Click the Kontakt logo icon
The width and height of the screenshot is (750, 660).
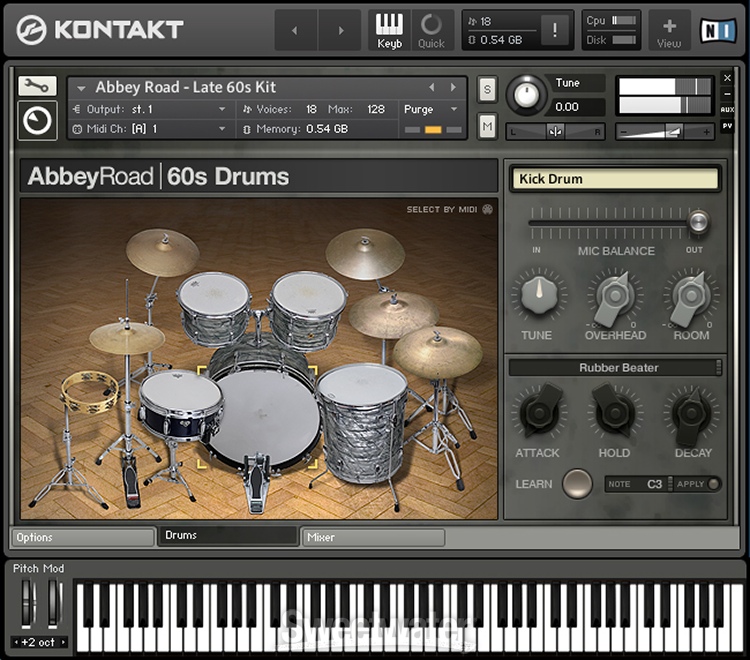click(x=31, y=30)
